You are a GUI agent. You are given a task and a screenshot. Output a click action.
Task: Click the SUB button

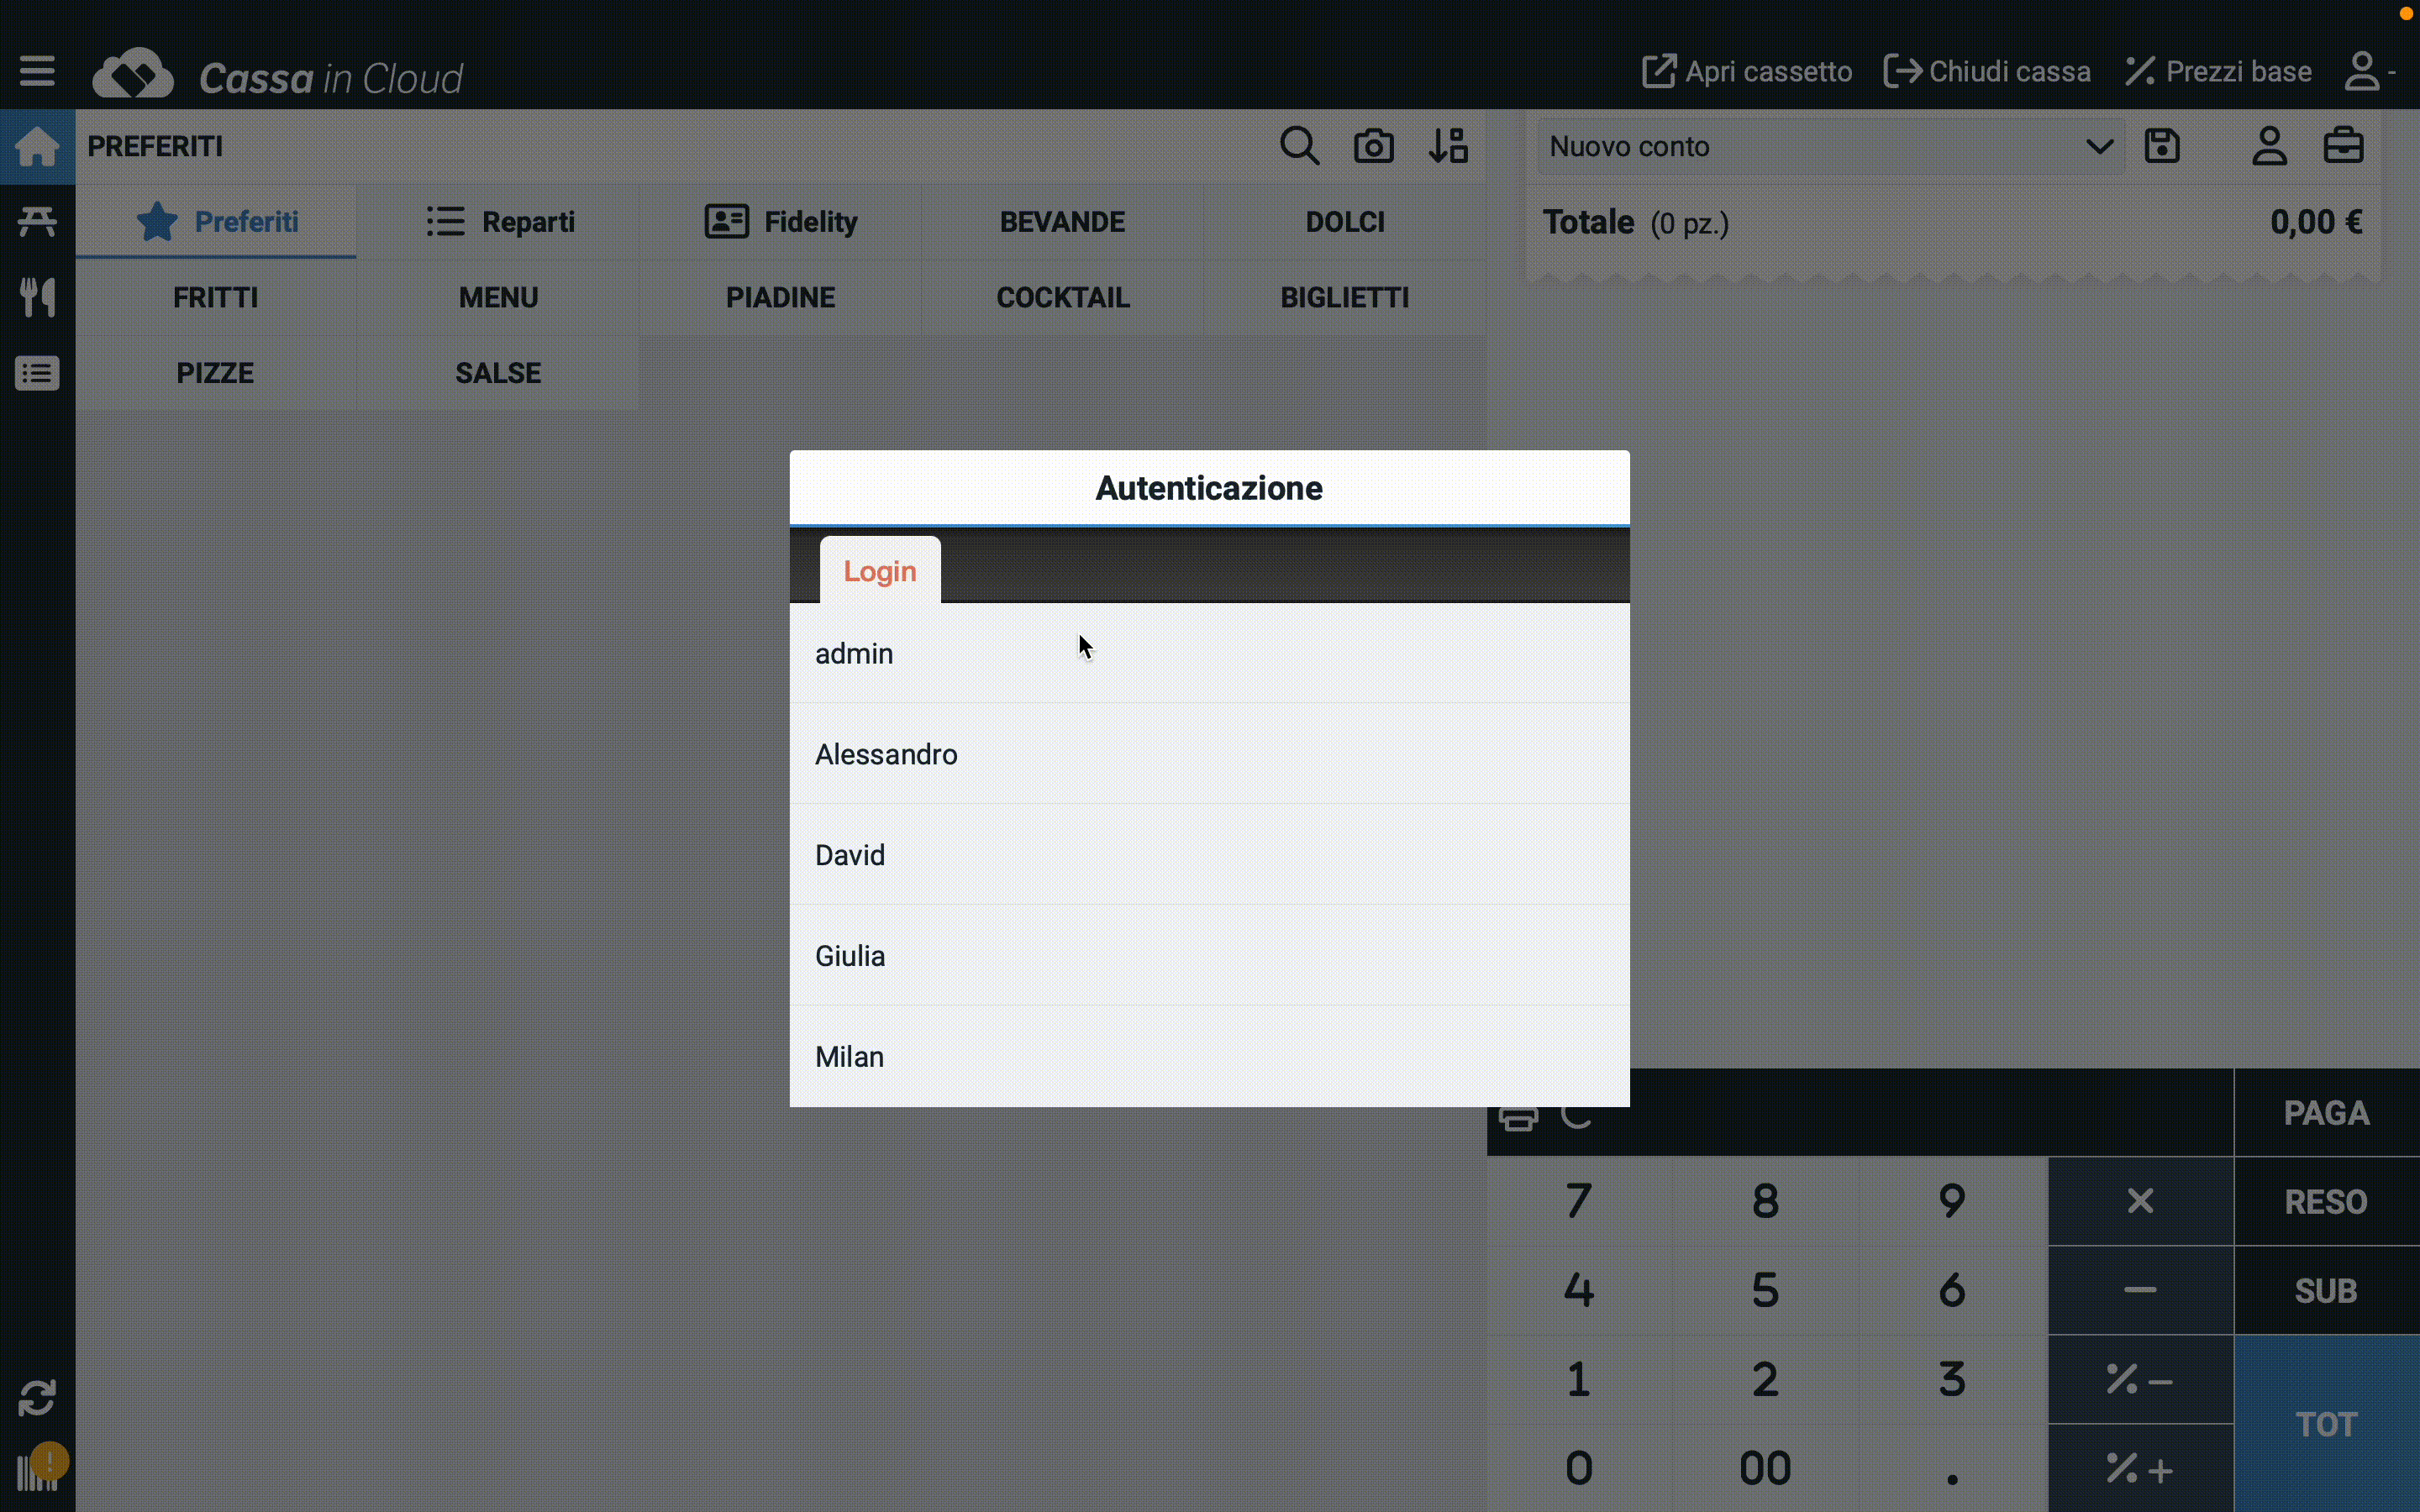click(x=2327, y=1290)
